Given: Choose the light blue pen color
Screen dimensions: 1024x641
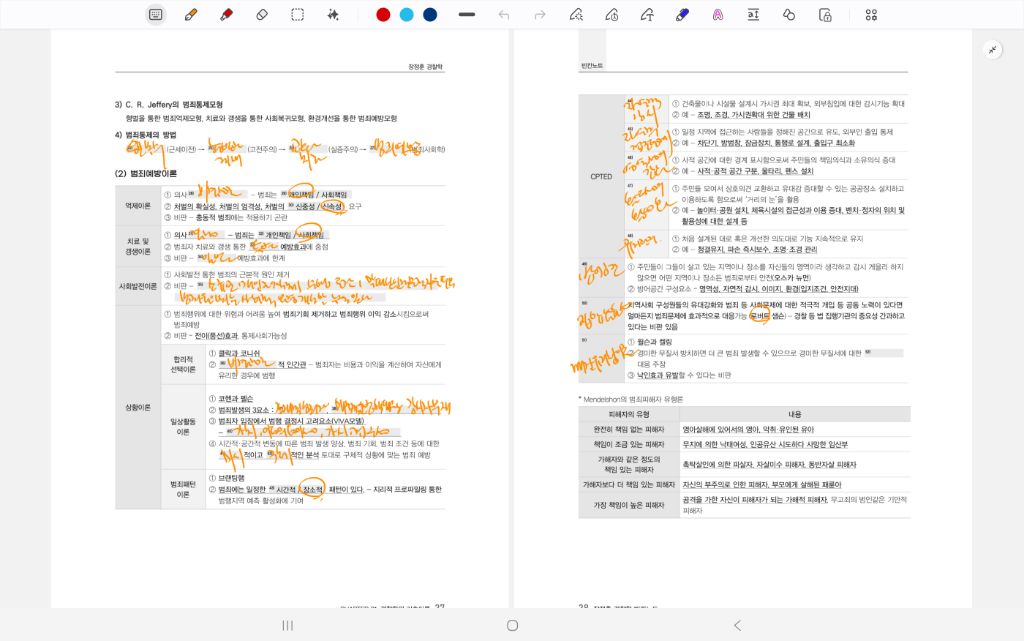Looking at the screenshot, I should click(406, 14).
